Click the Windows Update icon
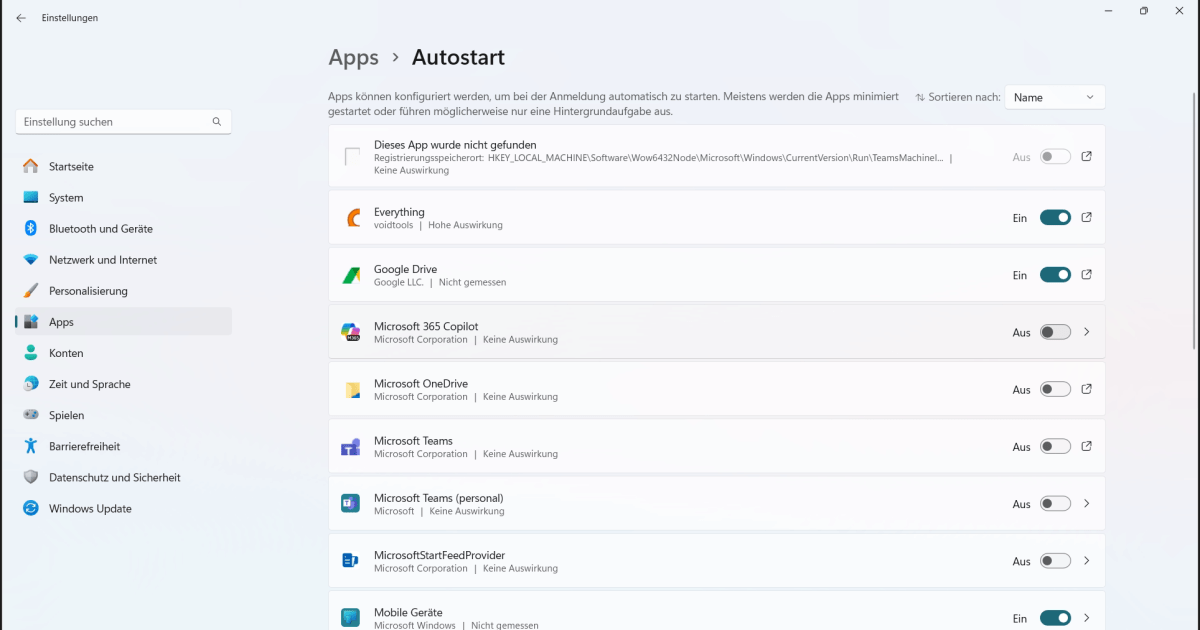This screenshot has width=1200, height=630. (x=31, y=508)
